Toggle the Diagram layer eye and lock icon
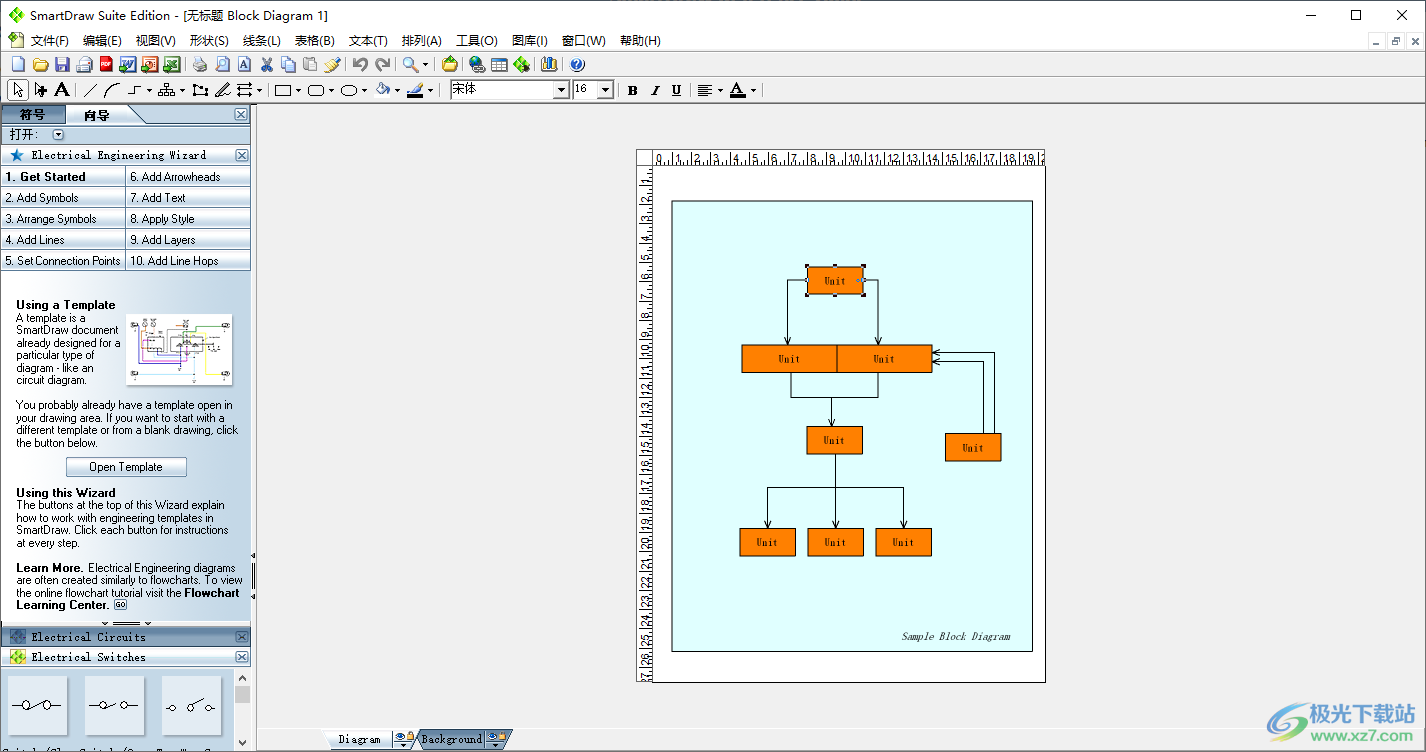Screen dimensions: 1426x752 point(402,739)
